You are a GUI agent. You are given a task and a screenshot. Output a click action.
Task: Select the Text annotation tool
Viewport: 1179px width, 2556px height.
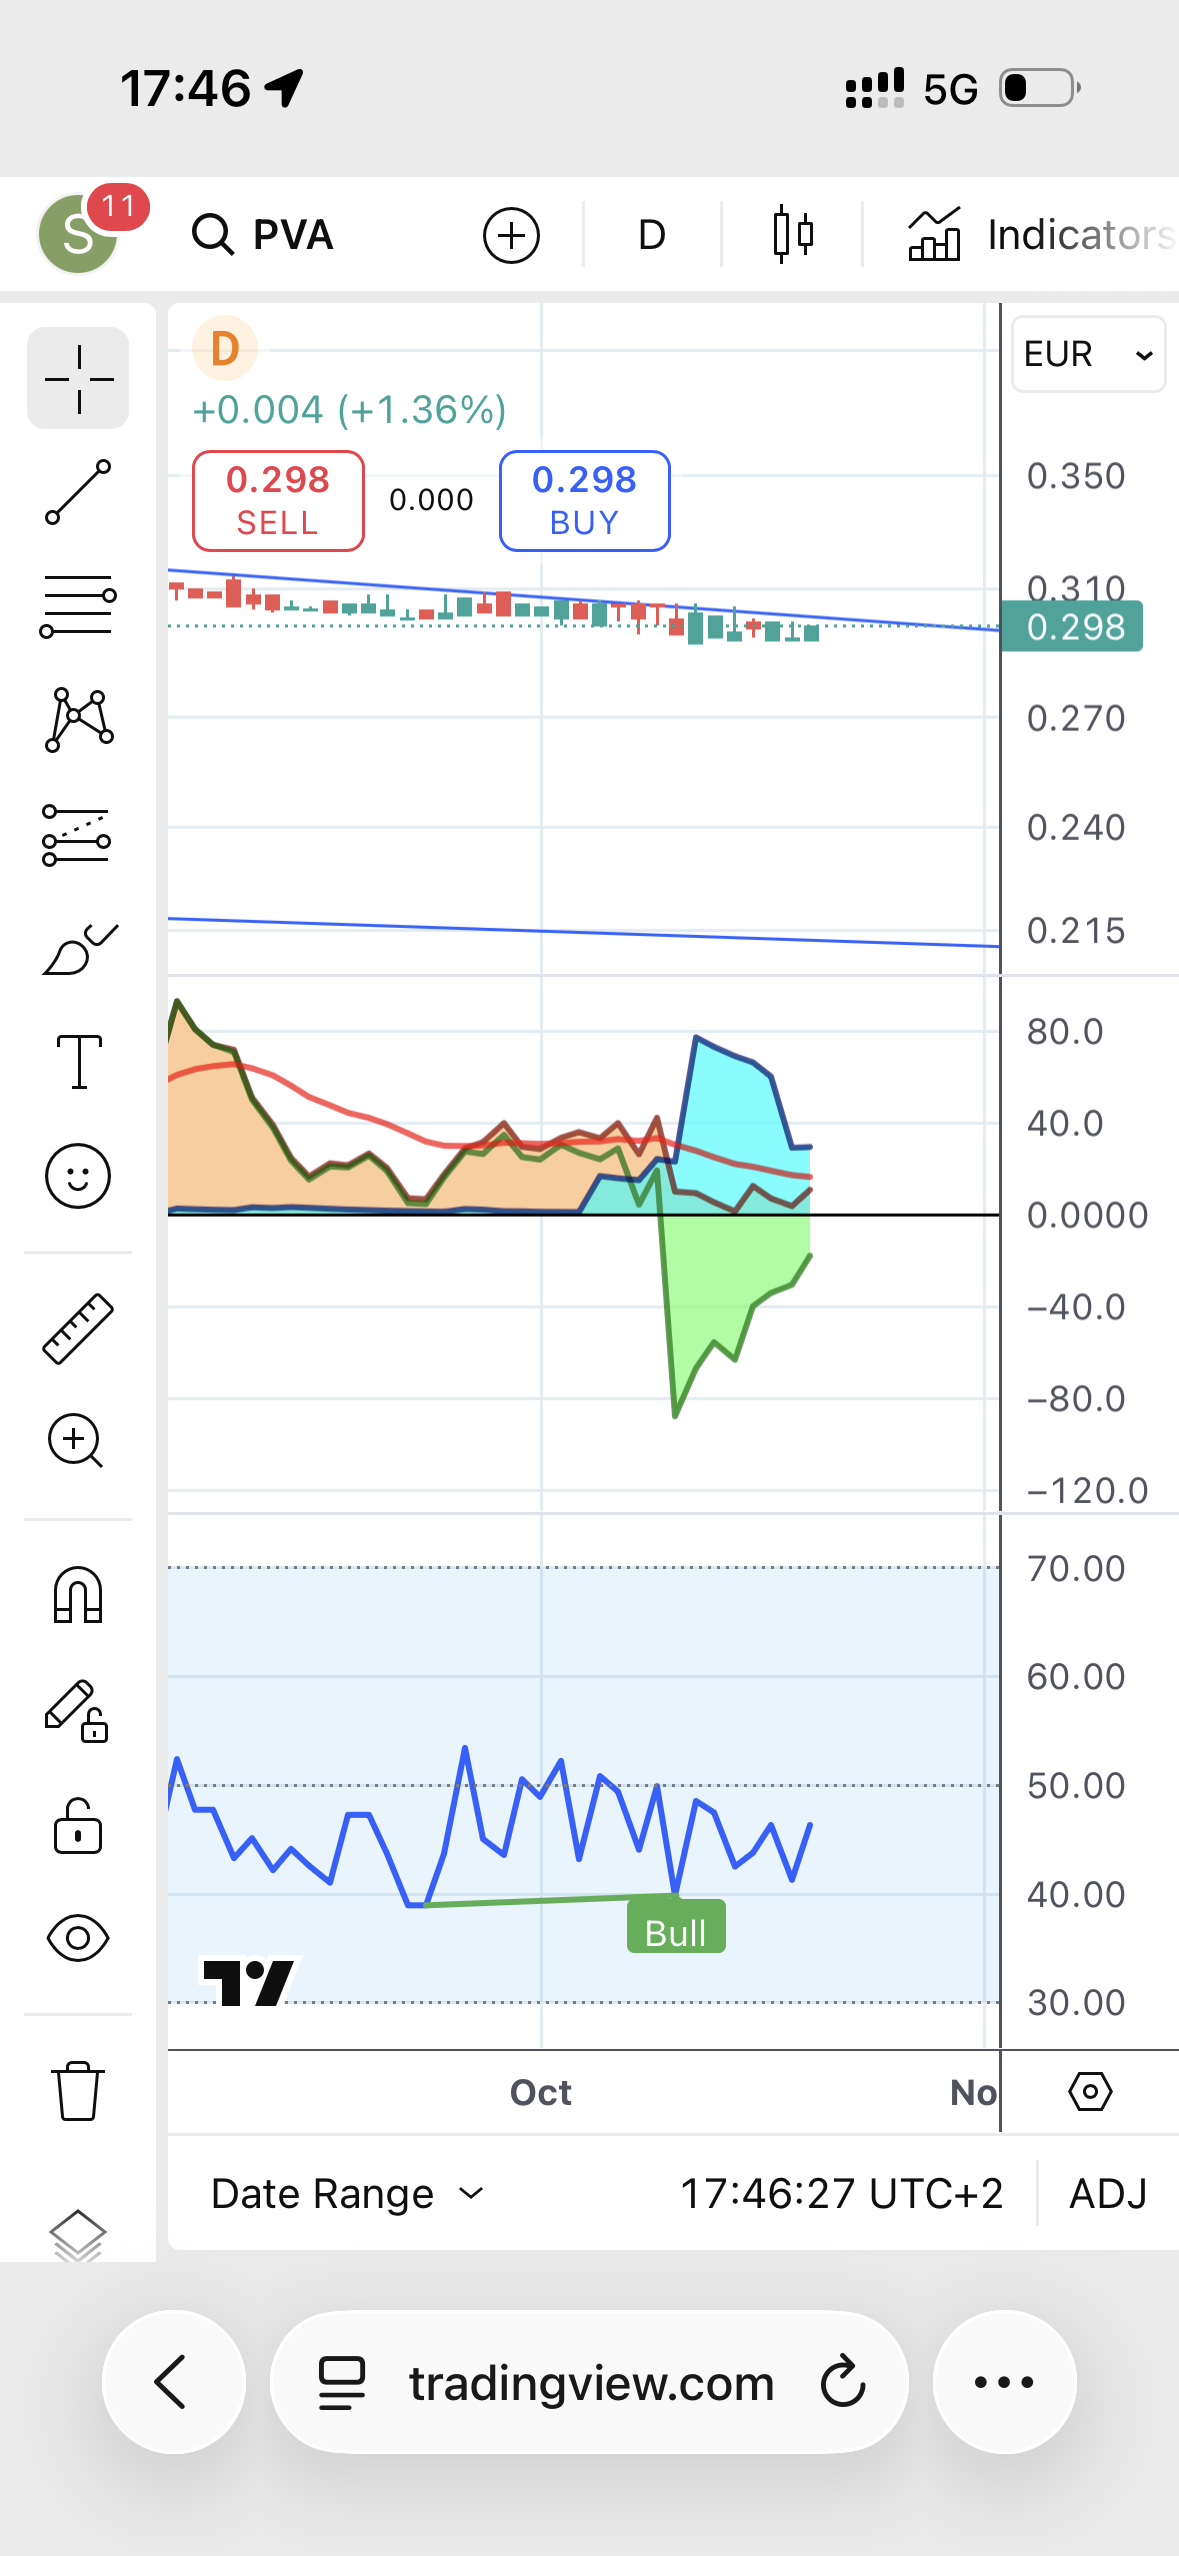(78, 1062)
